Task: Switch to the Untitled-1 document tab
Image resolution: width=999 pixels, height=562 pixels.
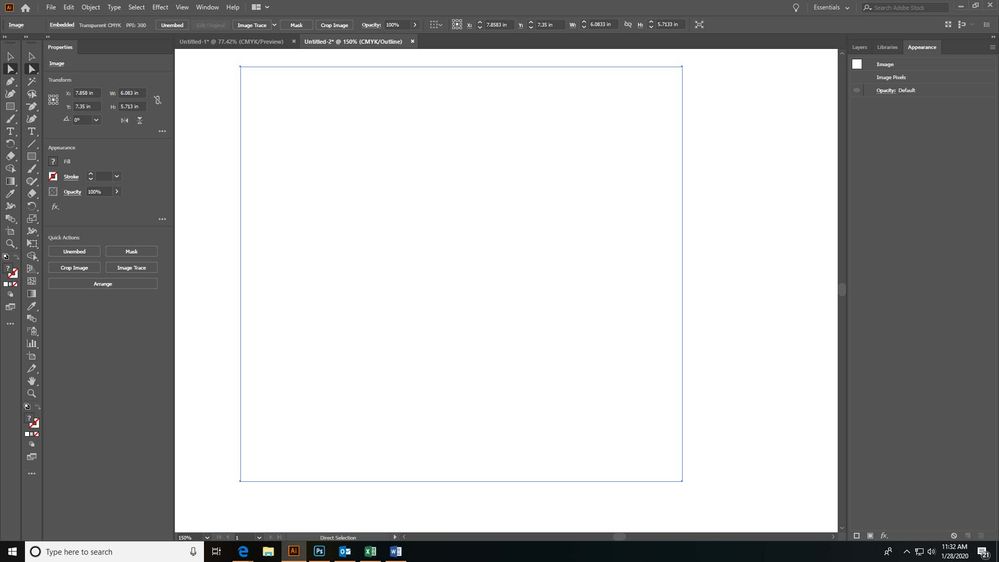Action: (231, 41)
